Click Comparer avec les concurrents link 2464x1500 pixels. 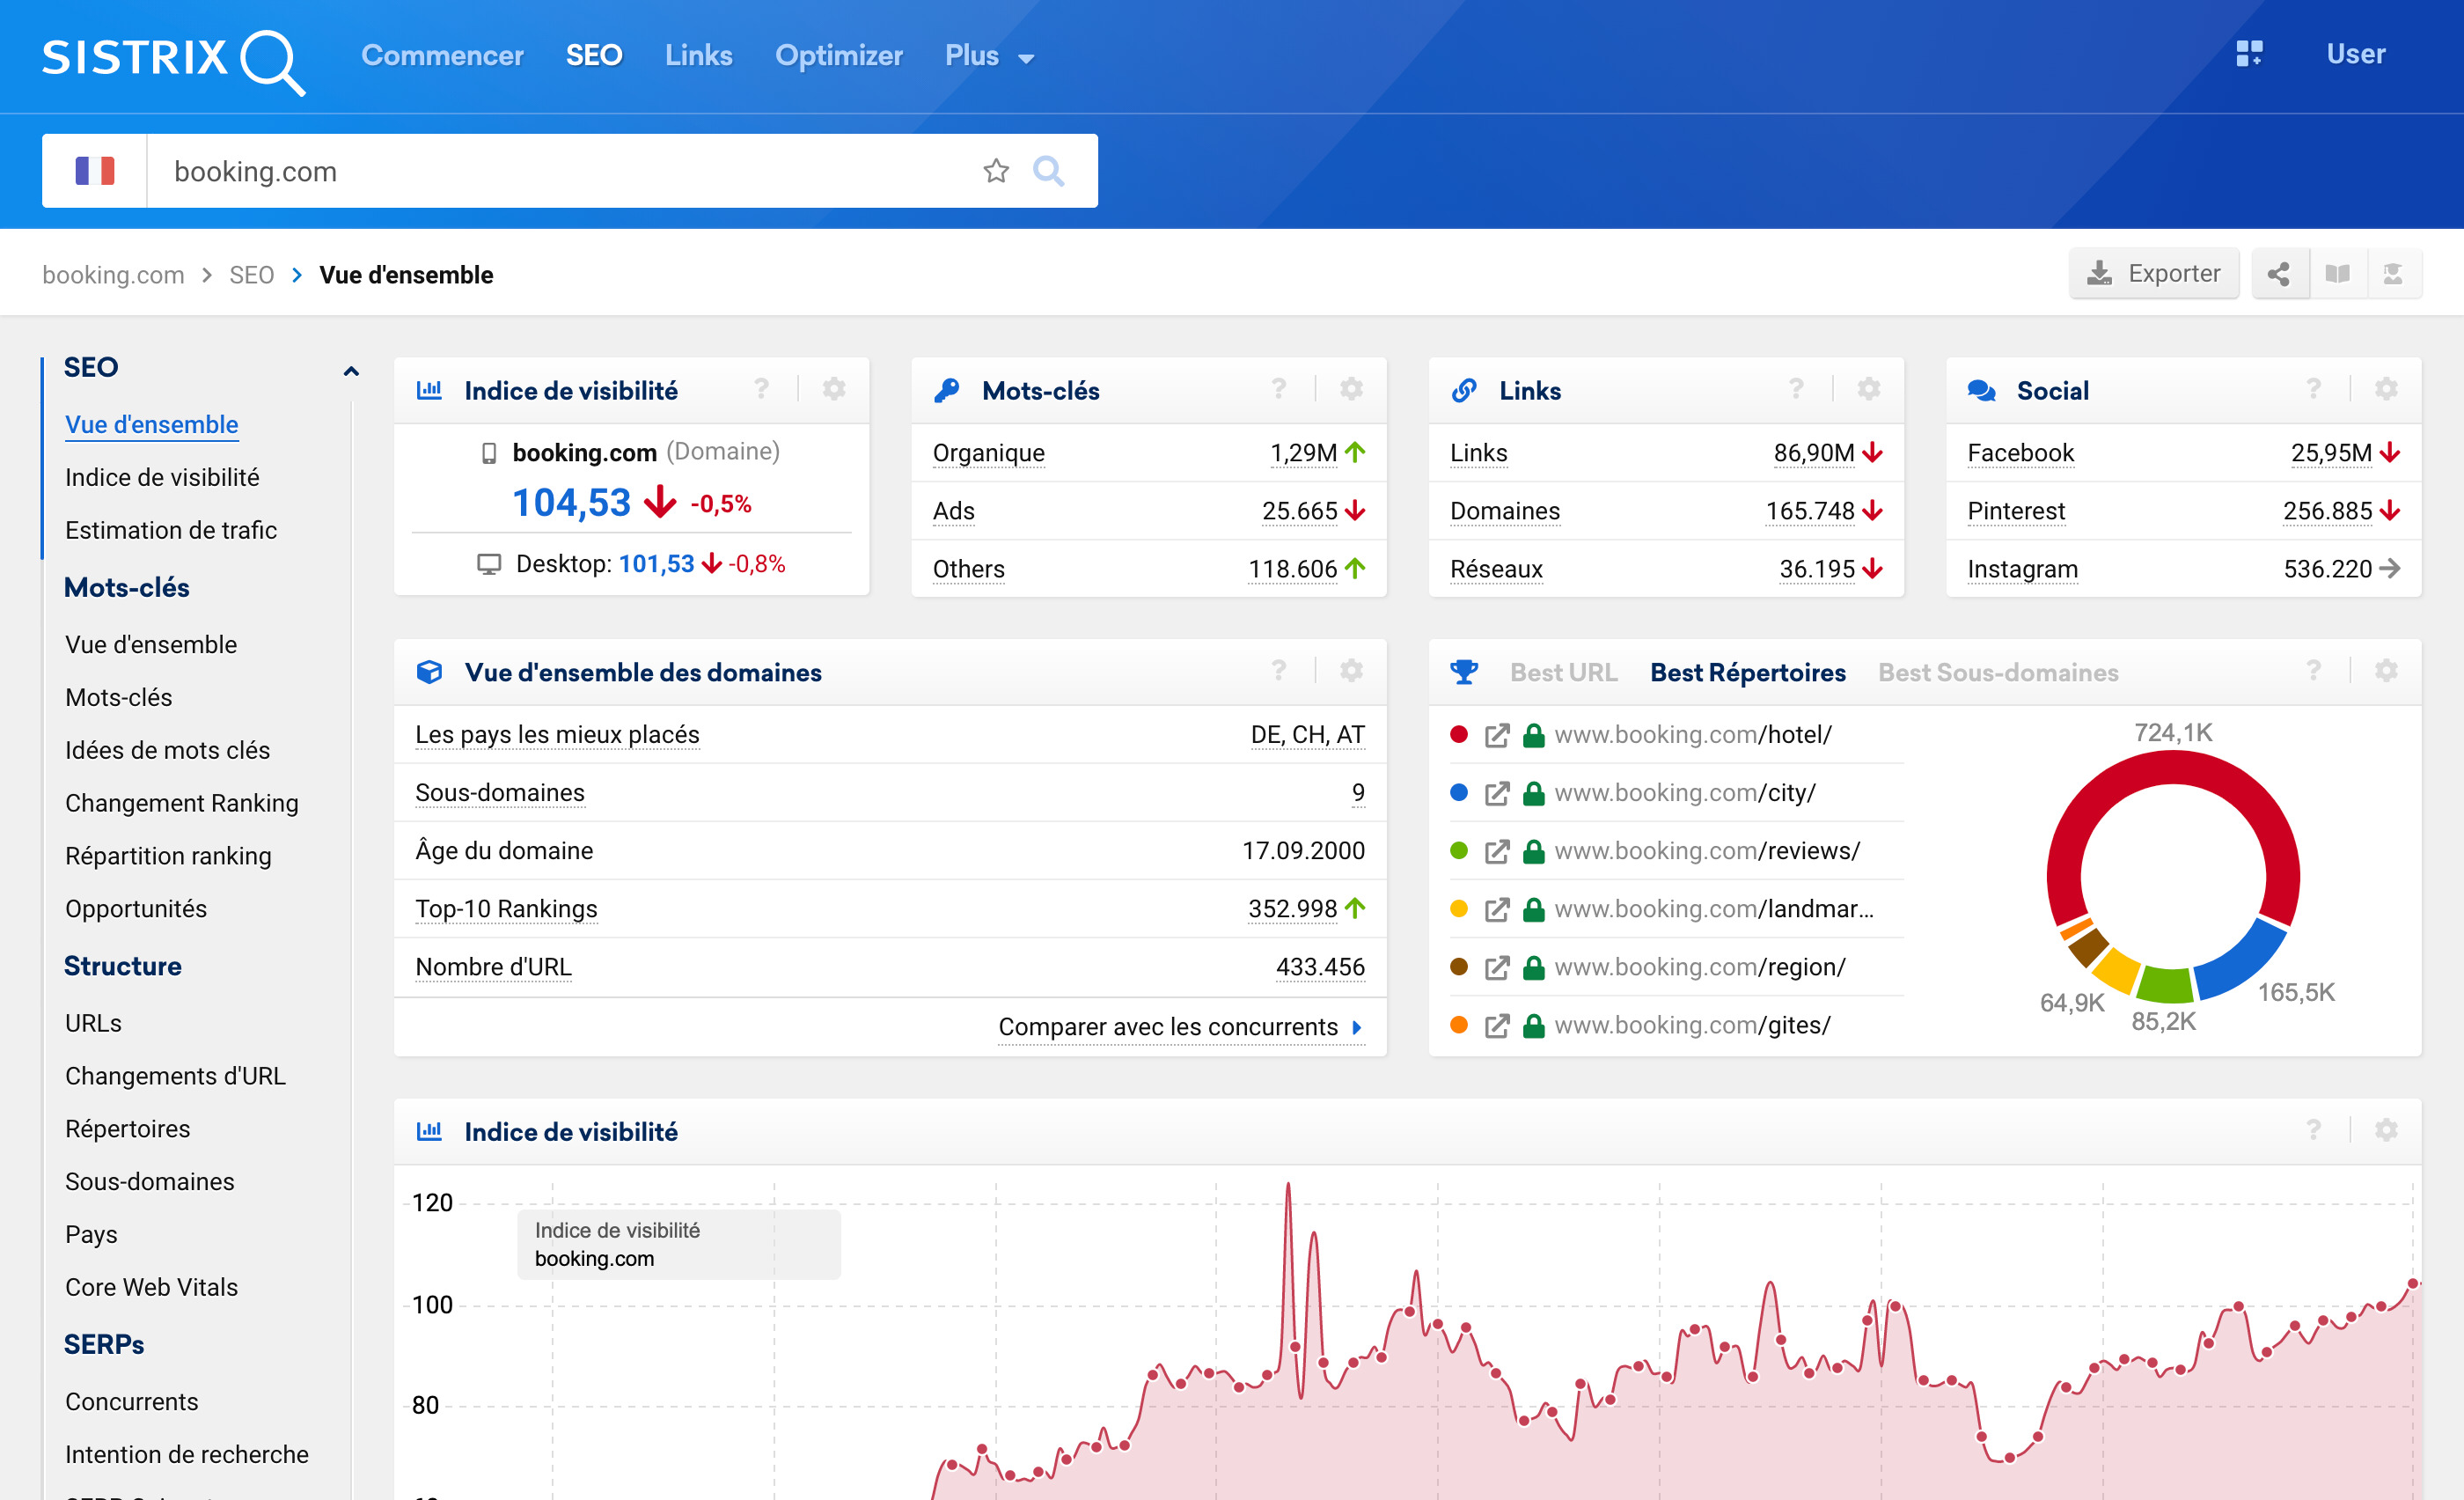pyautogui.click(x=1180, y=1027)
